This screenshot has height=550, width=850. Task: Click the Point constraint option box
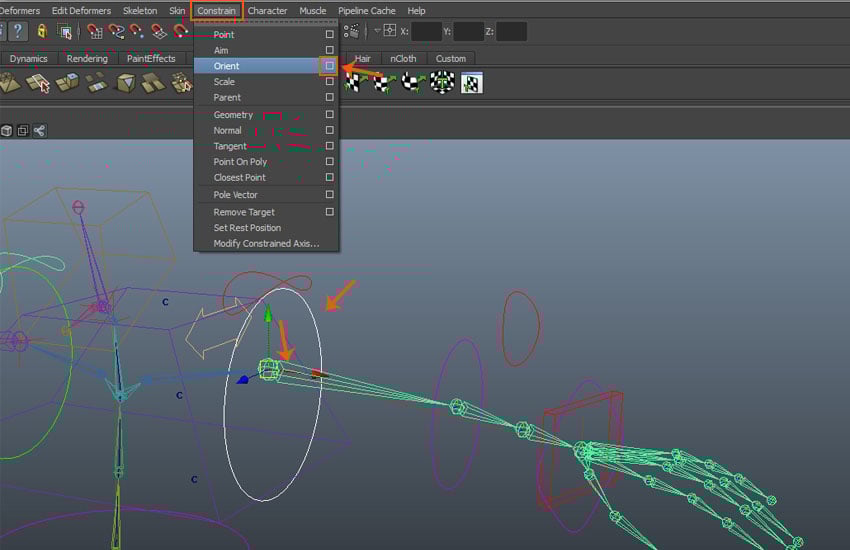(x=329, y=34)
